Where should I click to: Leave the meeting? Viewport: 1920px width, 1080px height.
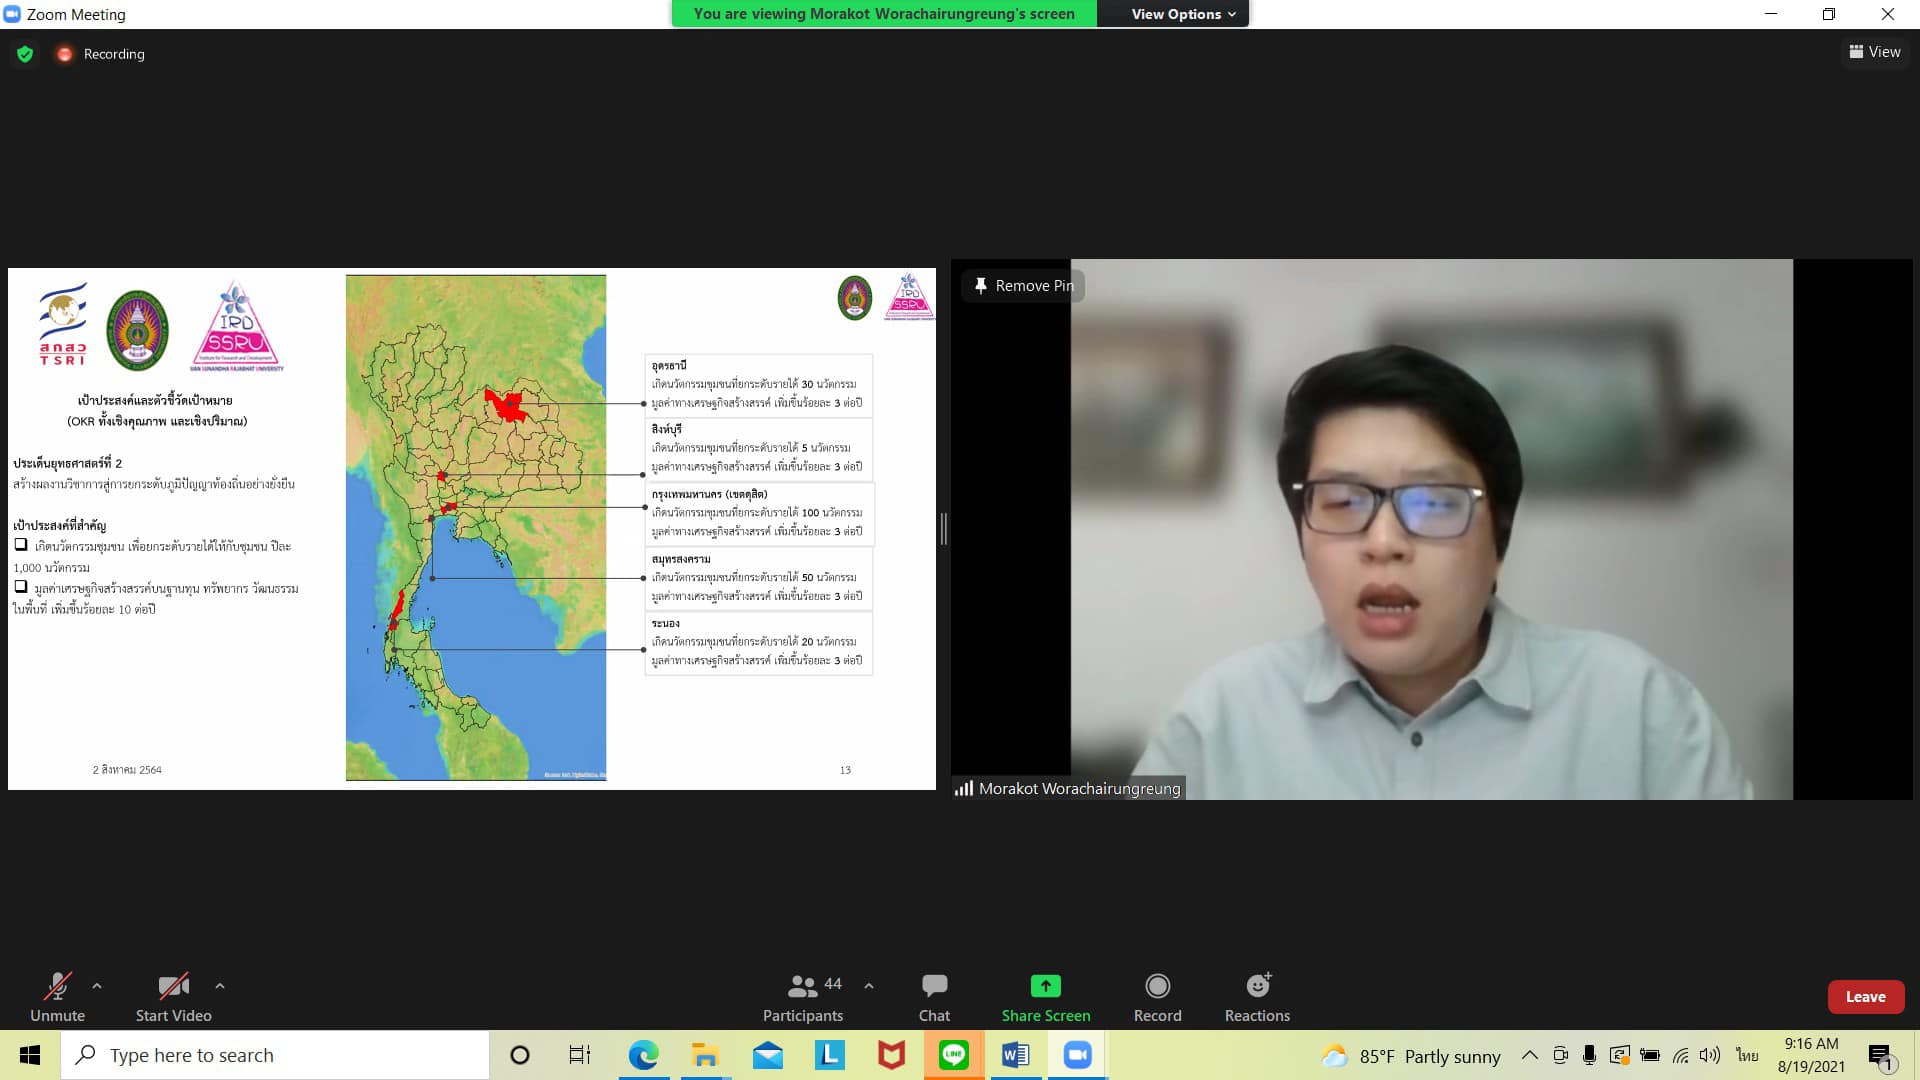click(1865, 997)
